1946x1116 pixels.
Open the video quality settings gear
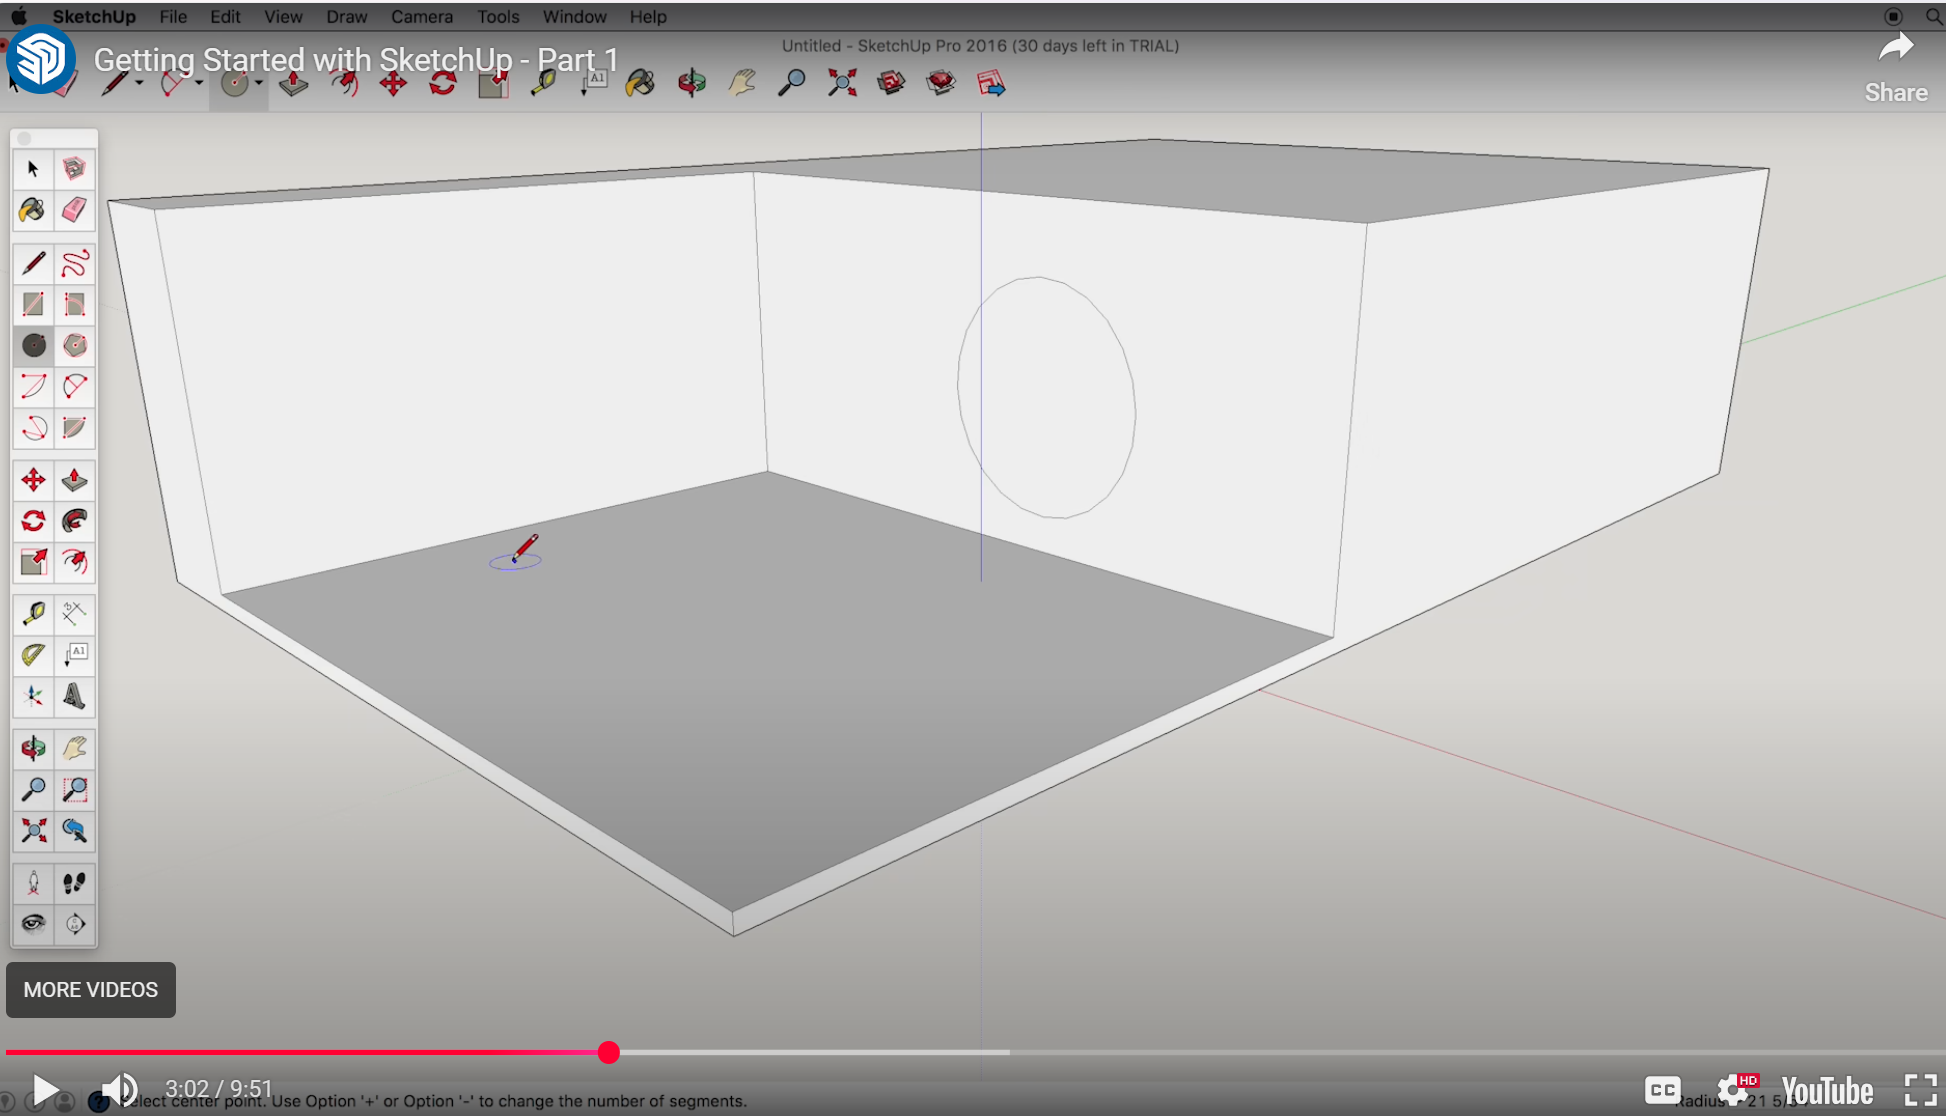click(1735, 1089)
